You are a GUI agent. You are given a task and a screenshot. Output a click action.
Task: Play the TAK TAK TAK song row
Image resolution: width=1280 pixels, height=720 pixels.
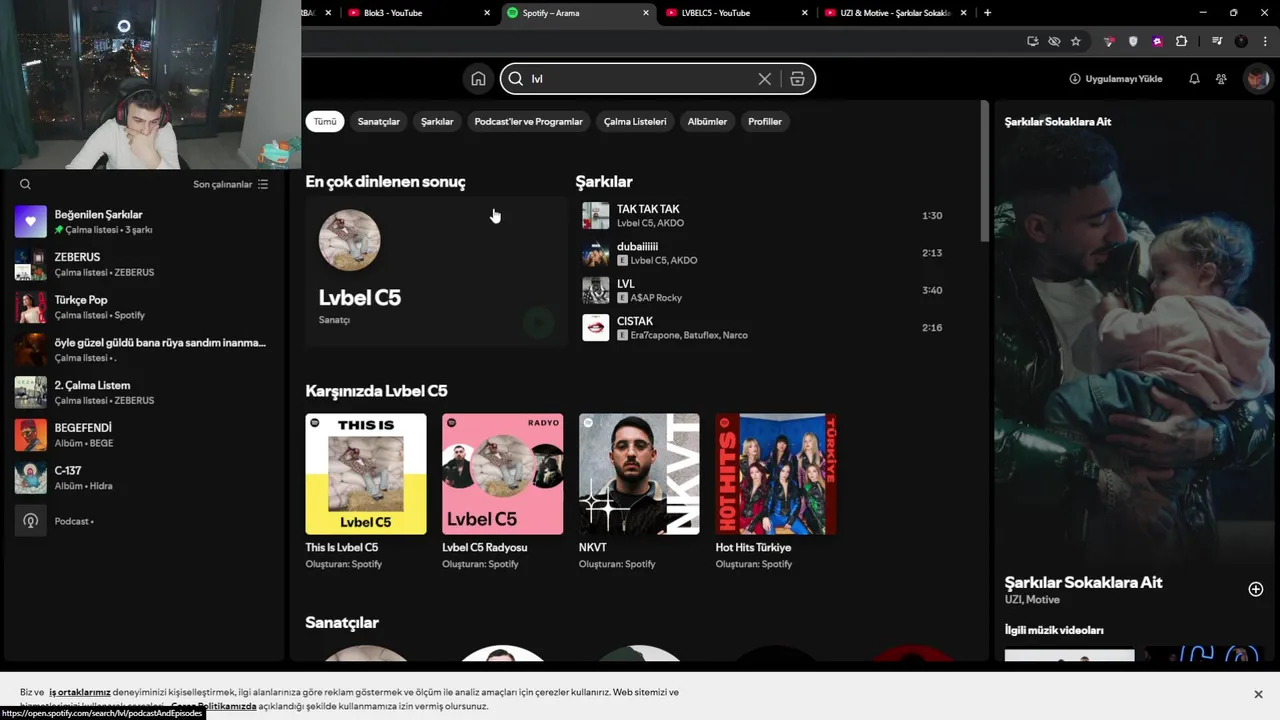(x=763, y=216)
